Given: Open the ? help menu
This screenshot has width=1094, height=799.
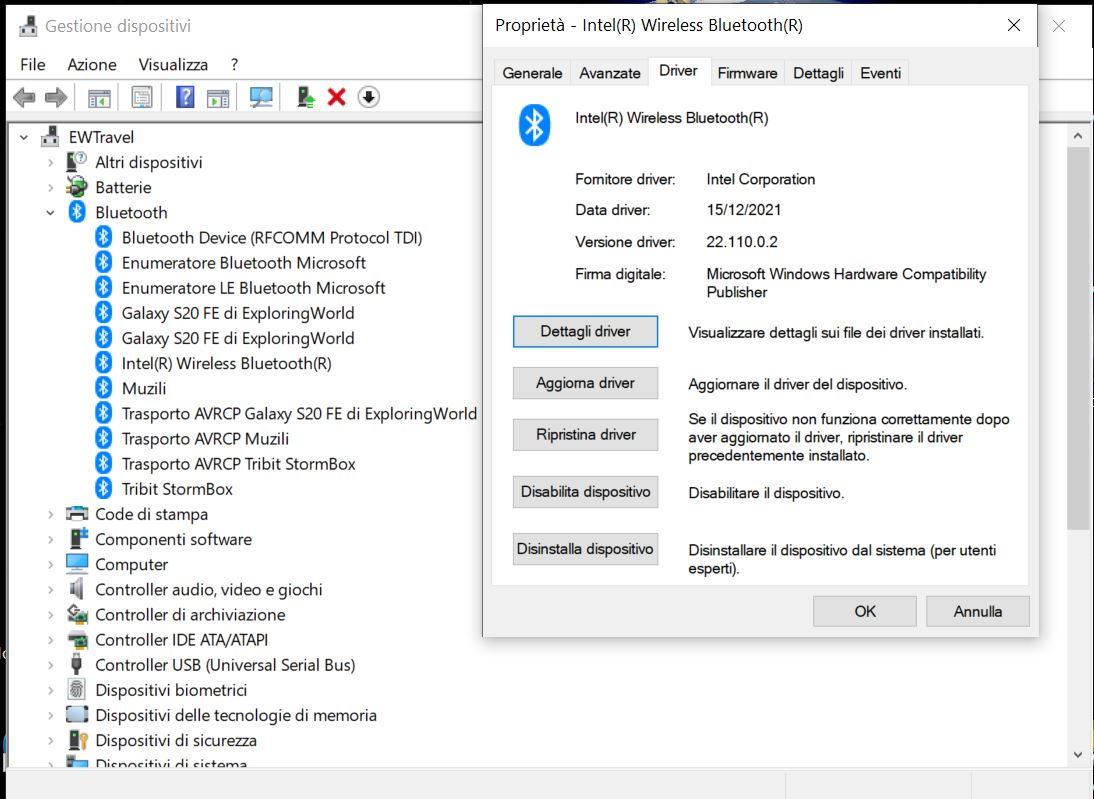Looking at the screenshot, I should (234, 64).
